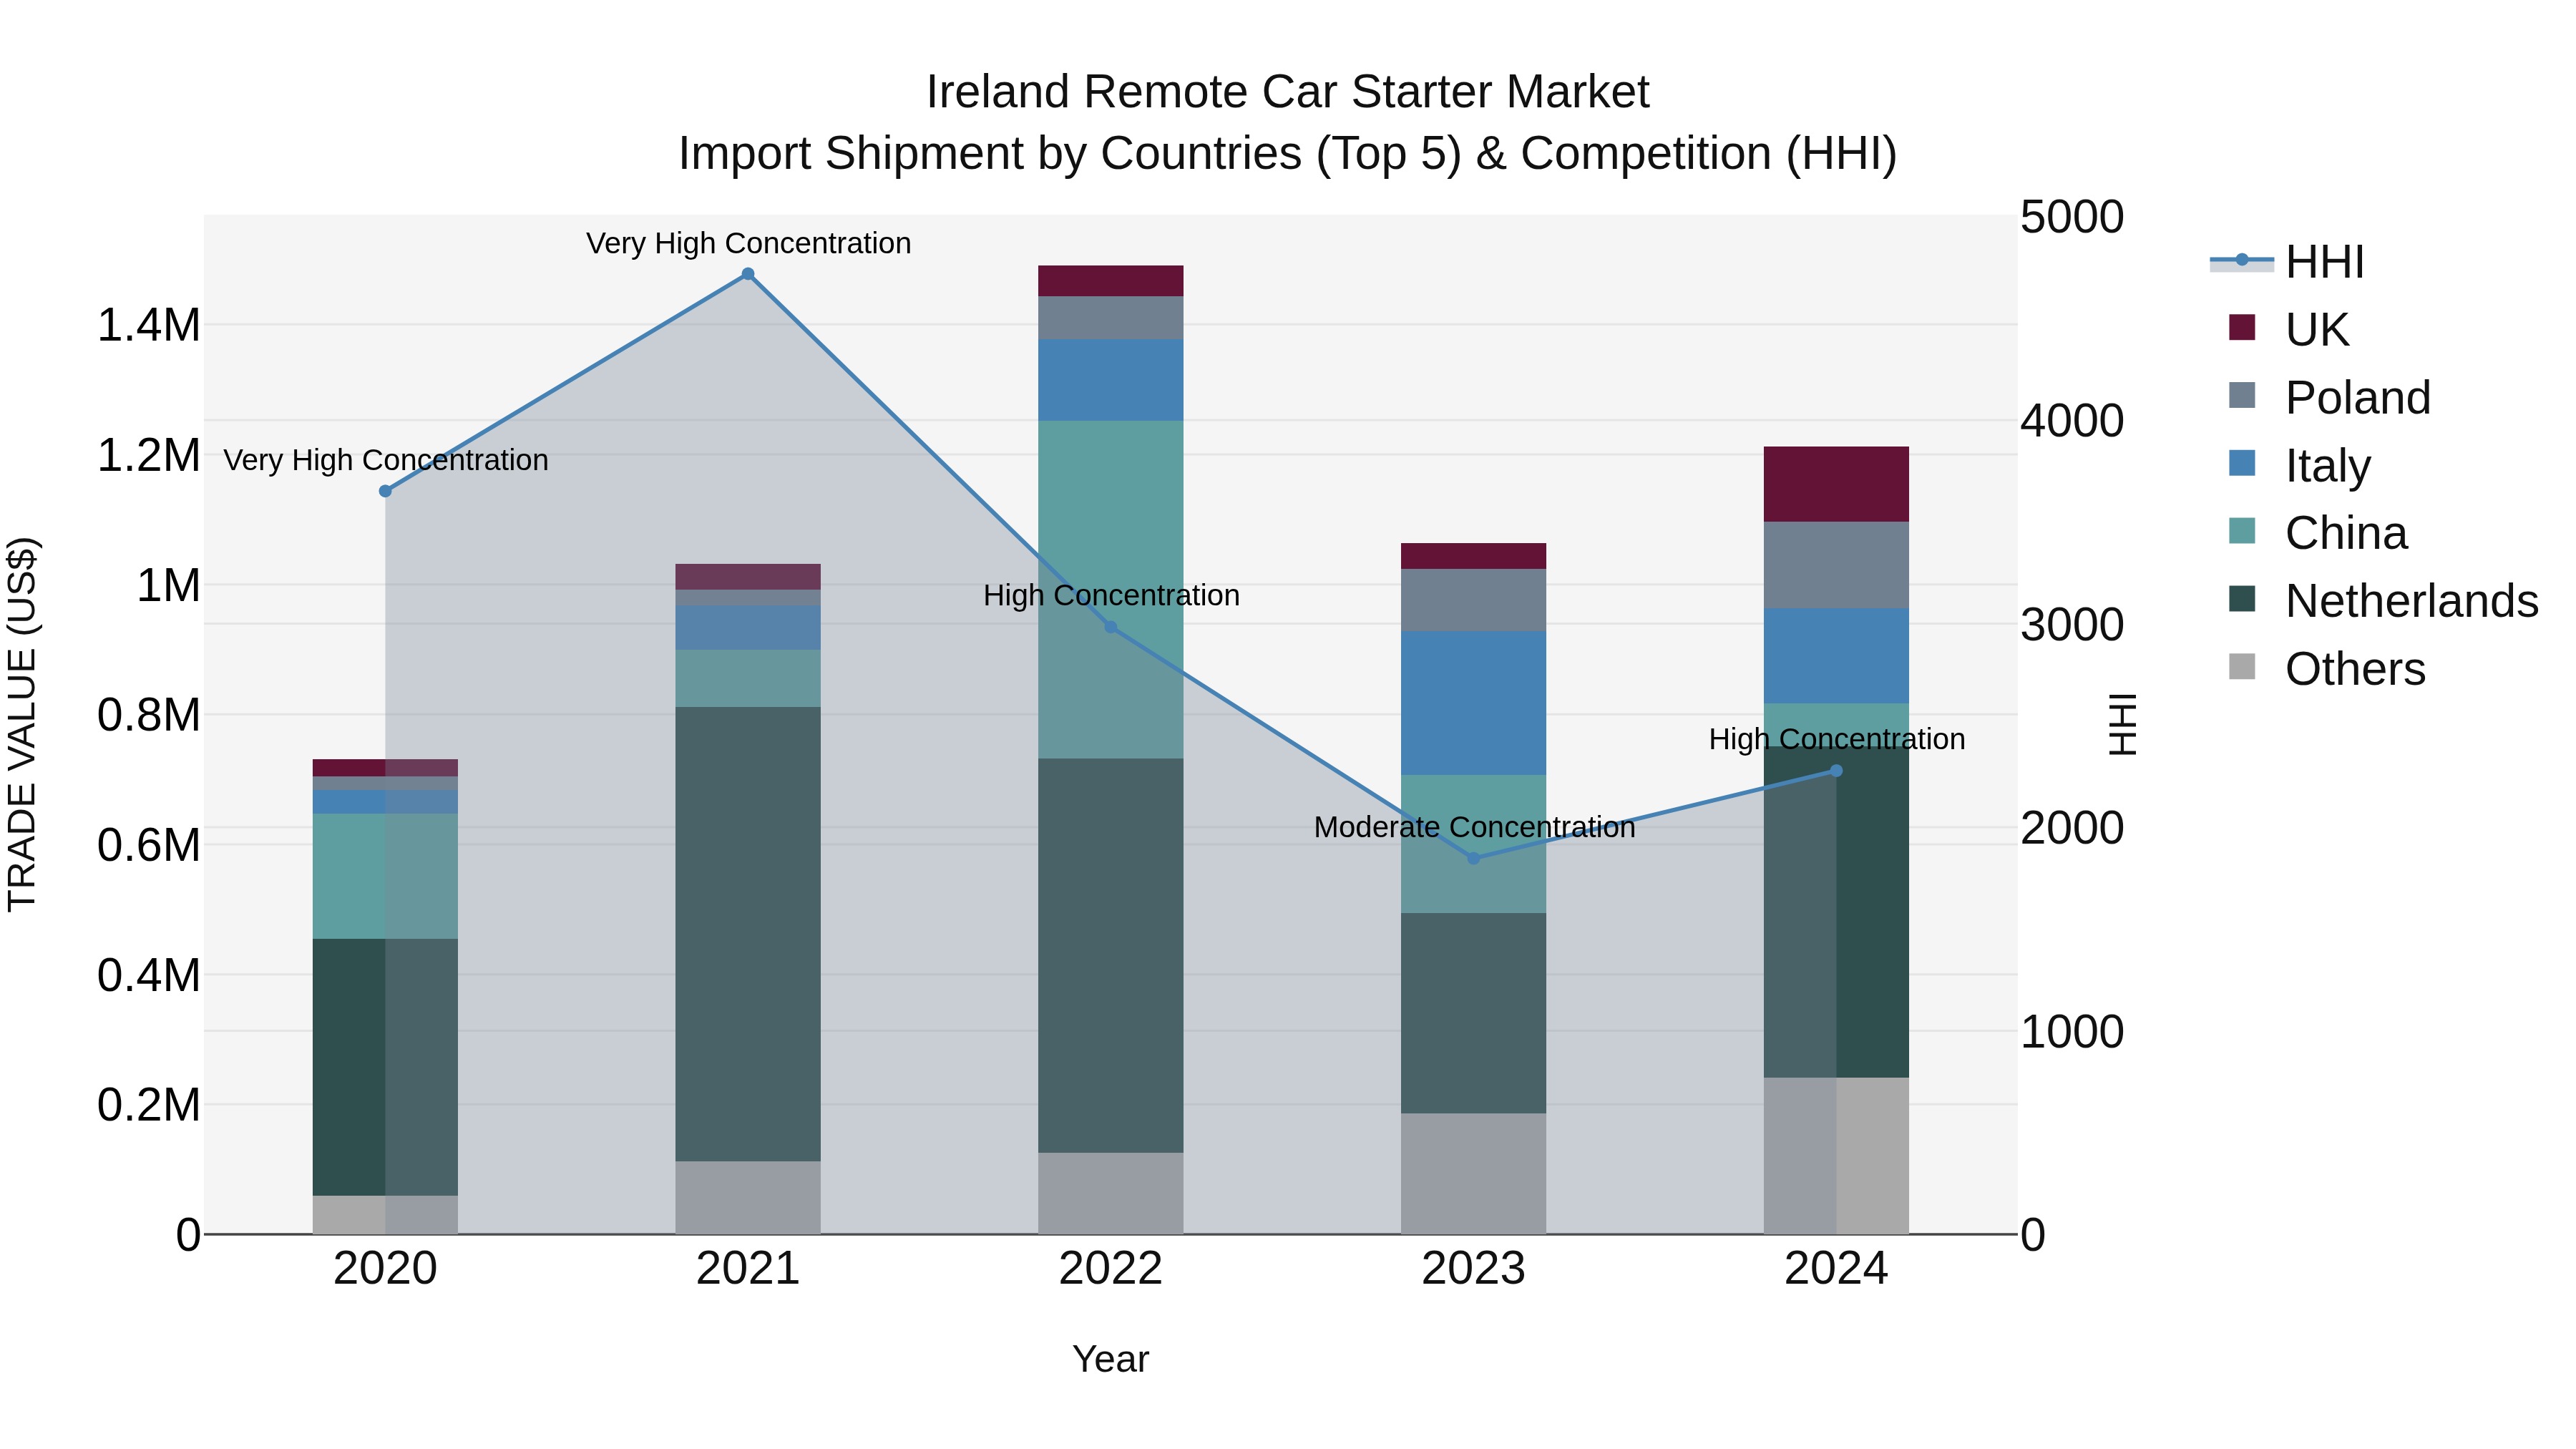This screenshot has height=1449, width=2576.
Task: Click the 2021 China bar segment
Action: coord(748,679)
